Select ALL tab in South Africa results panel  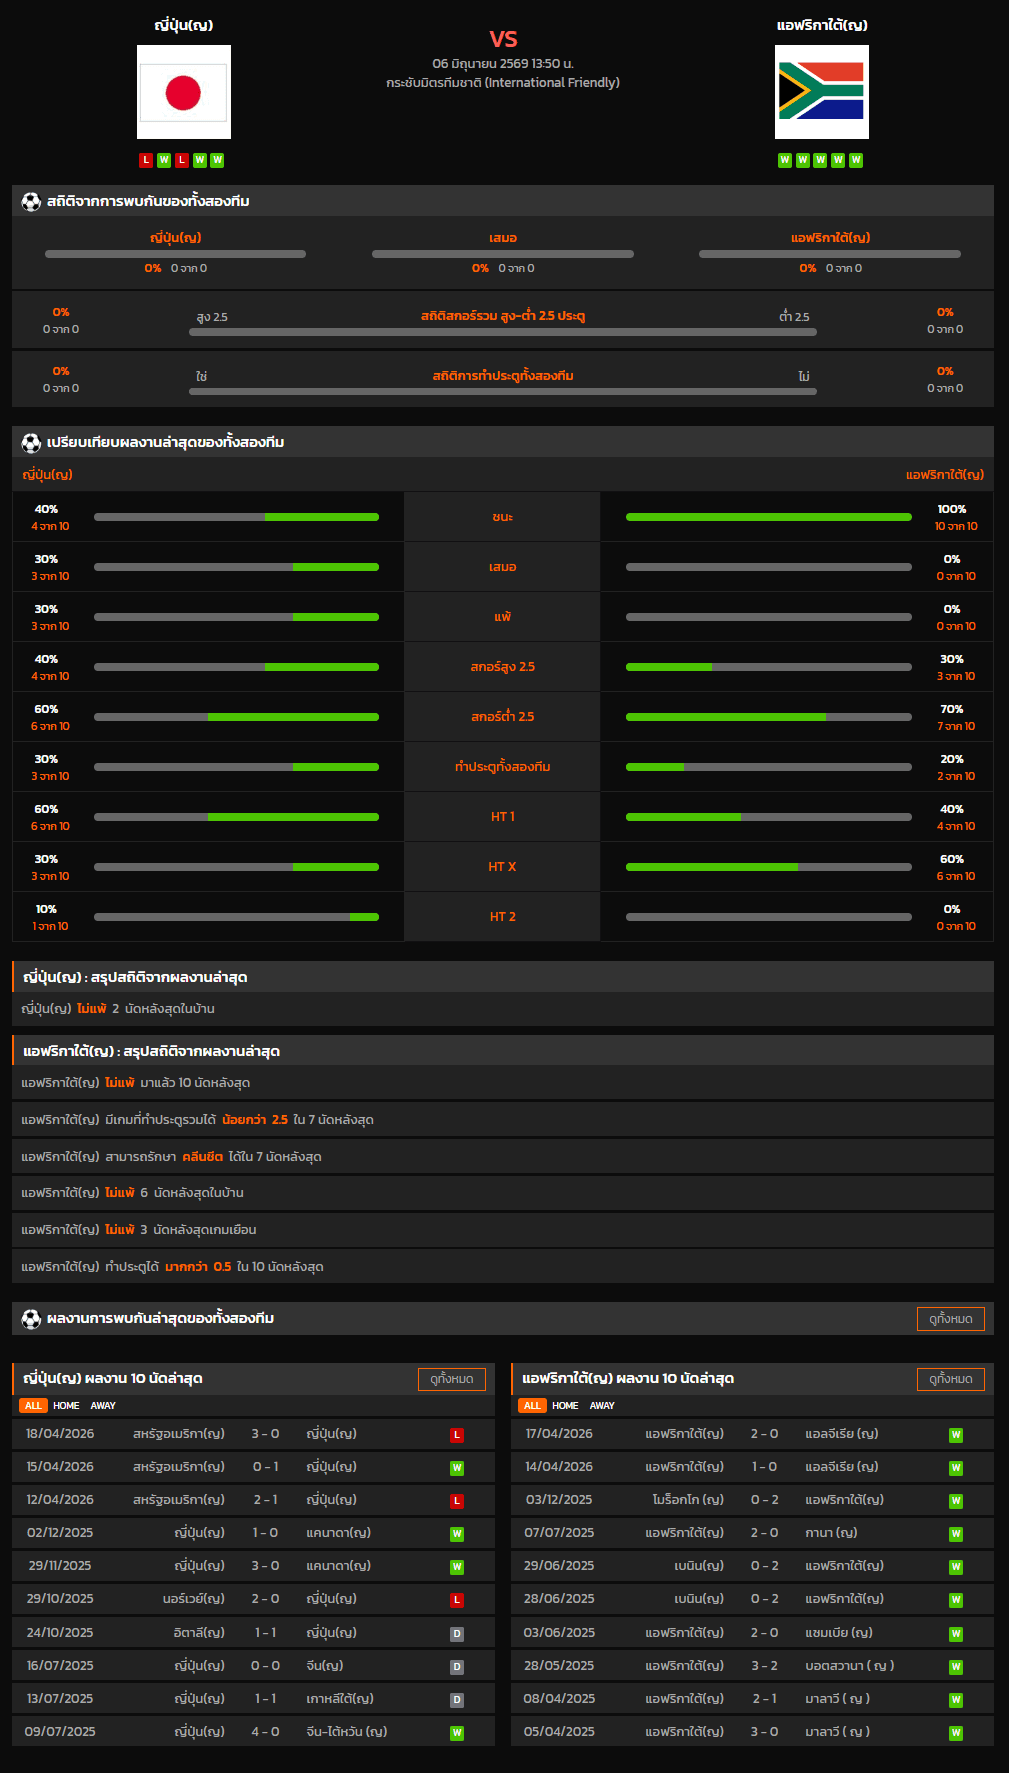click(x=532, y=1406)
